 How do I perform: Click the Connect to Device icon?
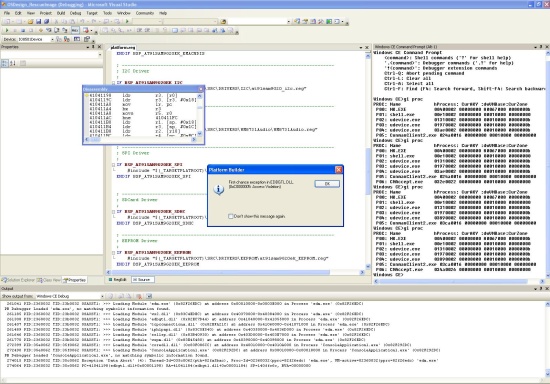tap(59, 39)
